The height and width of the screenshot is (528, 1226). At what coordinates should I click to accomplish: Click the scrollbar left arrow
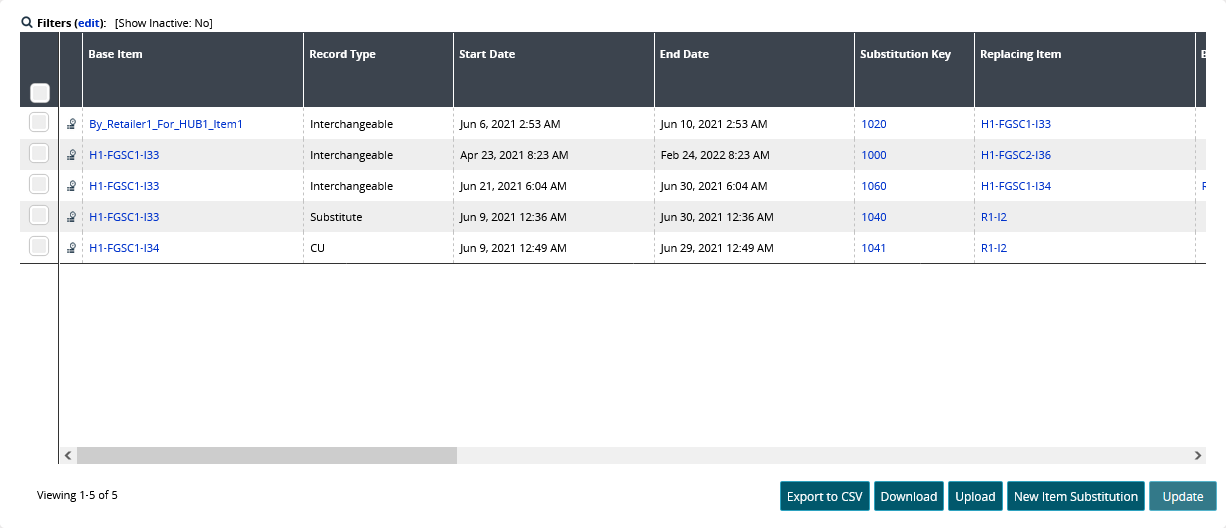click(x=68, y=455)
